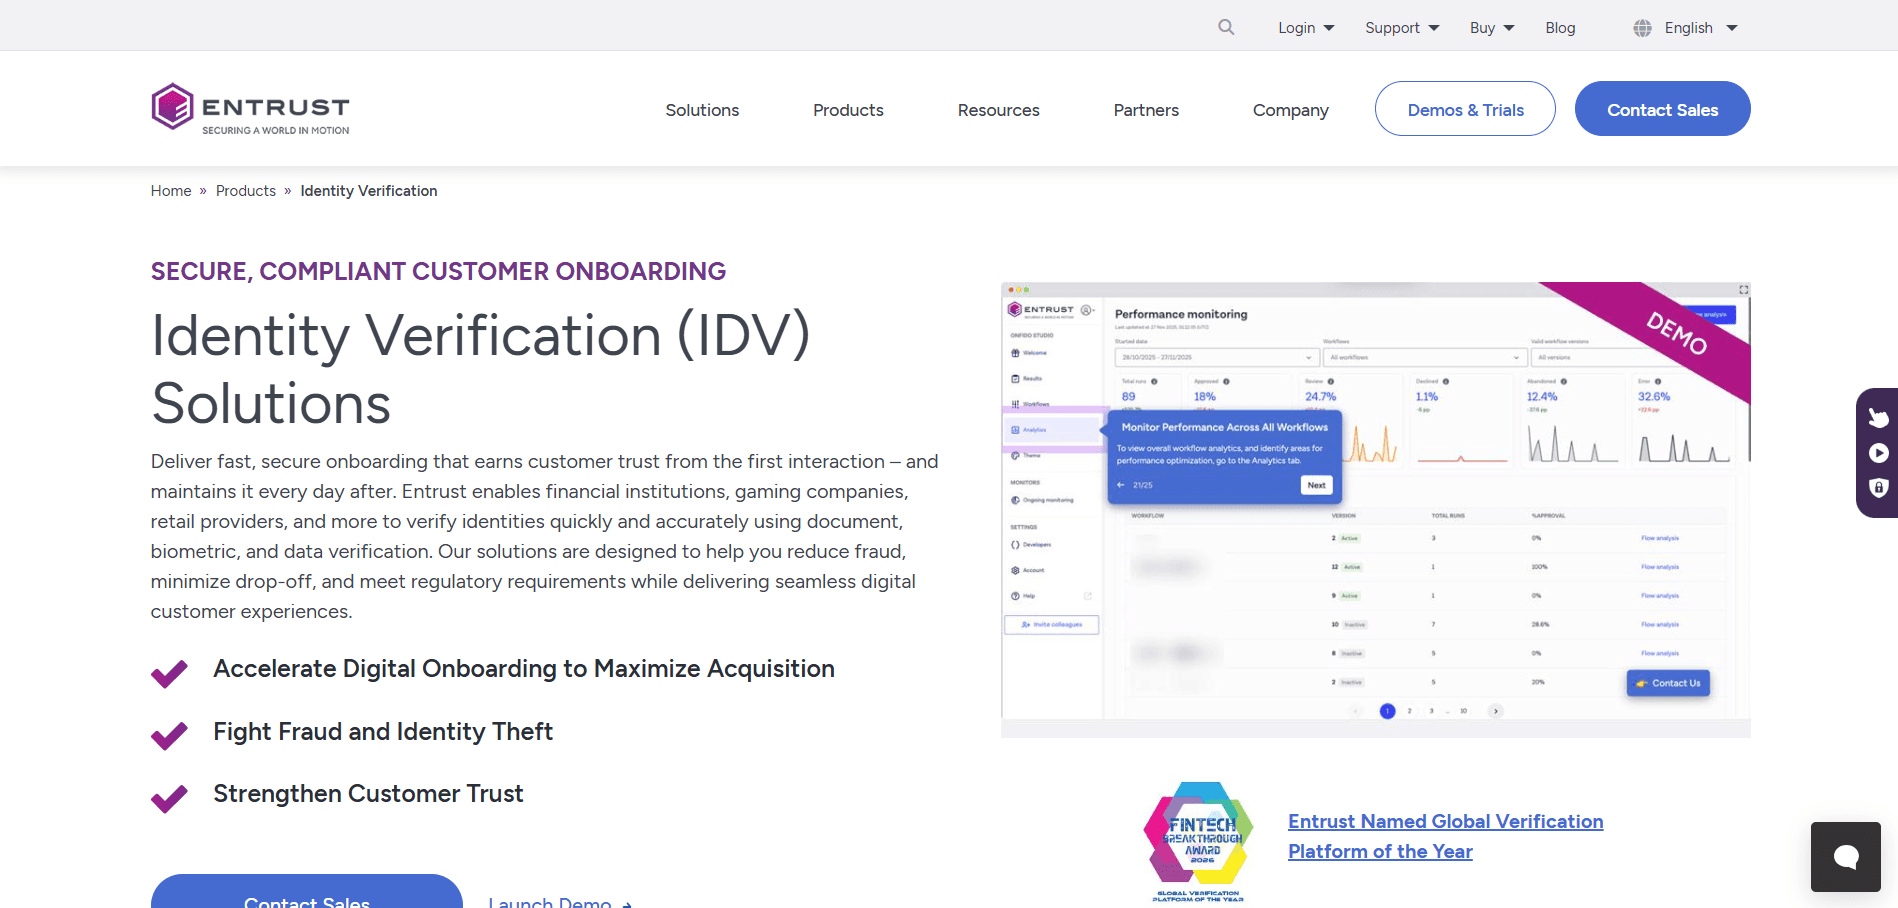1898x908 pixels.
Task: Click the Fintech Breakthrough Award badge
Action: pyautogui.click(x=1198, y=842)
